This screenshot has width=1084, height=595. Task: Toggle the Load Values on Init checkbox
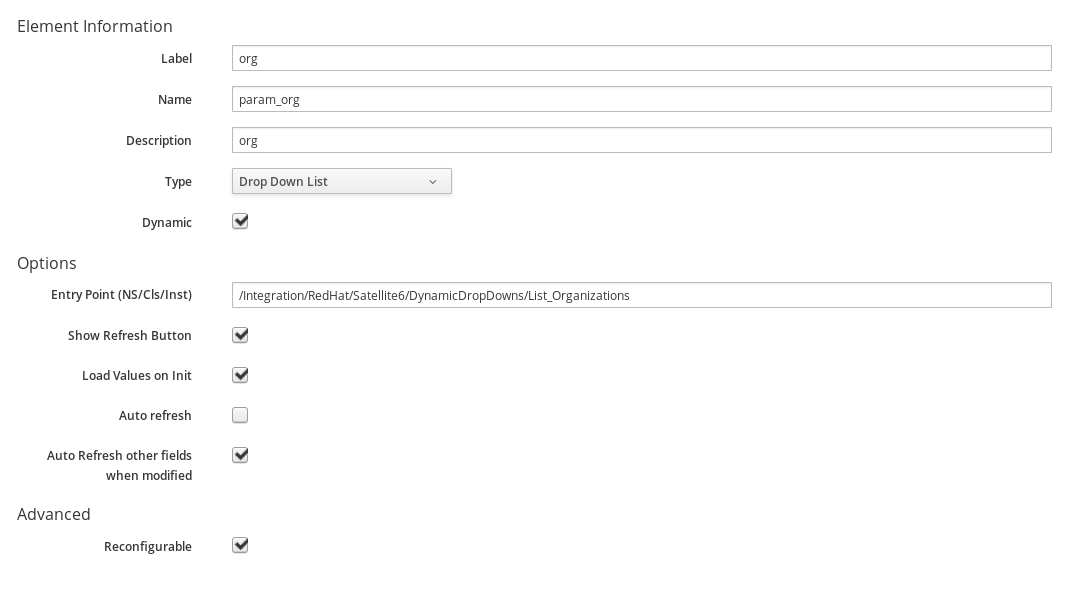[240, 375]
